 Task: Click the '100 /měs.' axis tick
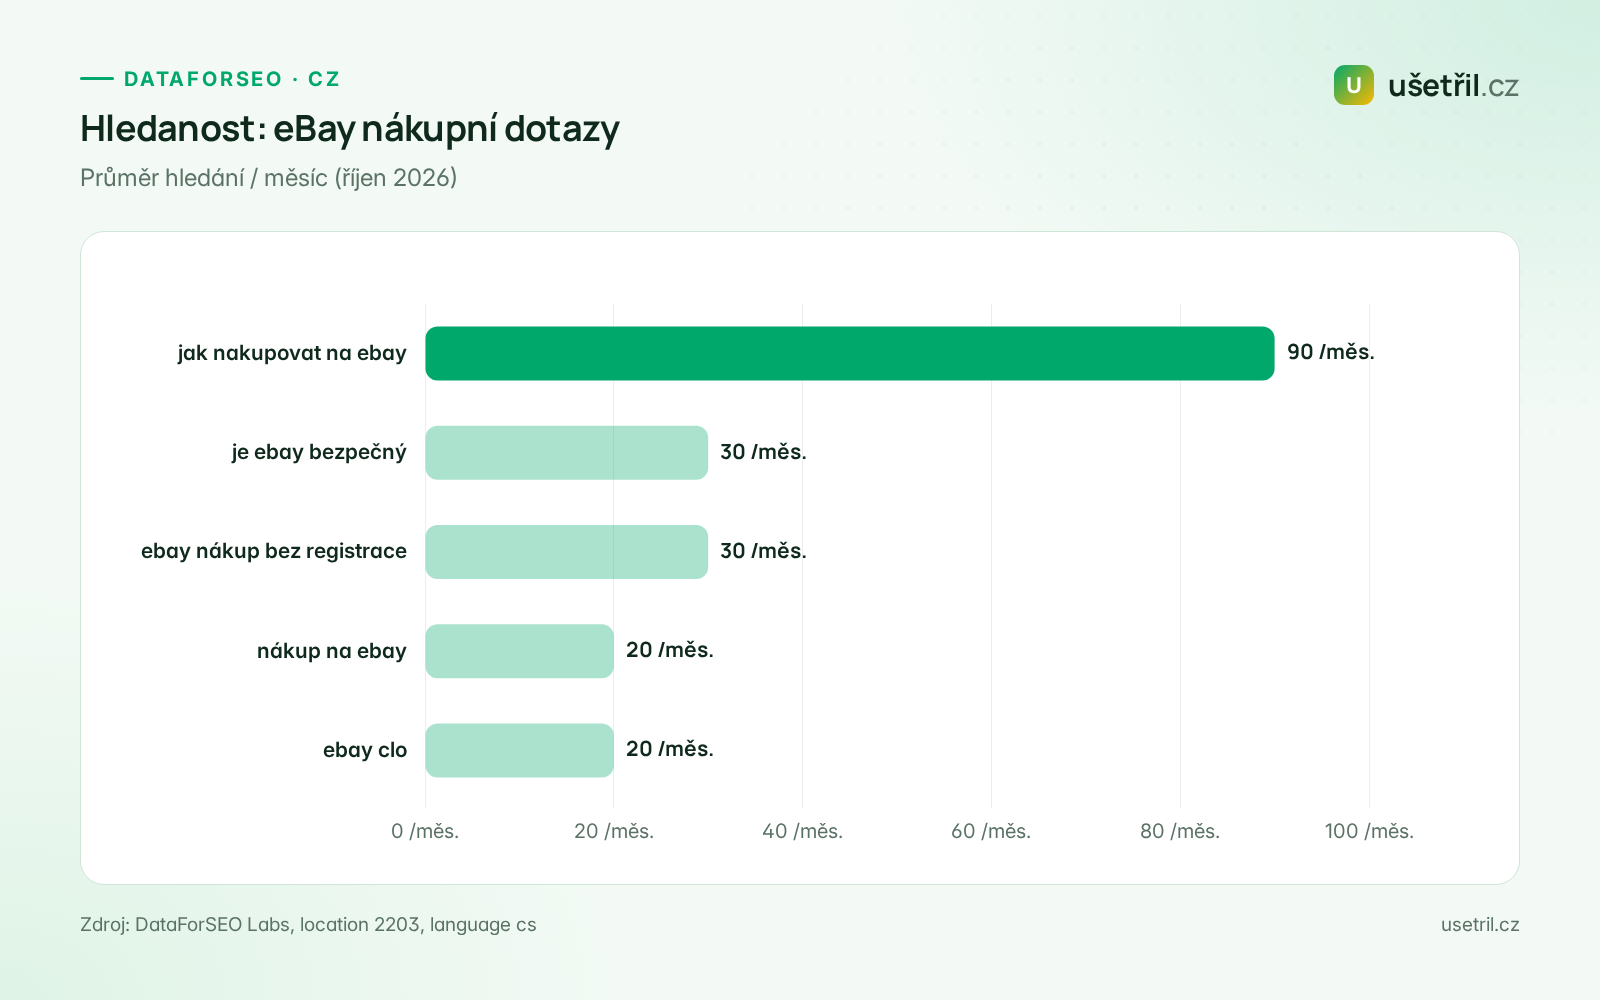click(1369, 831)
